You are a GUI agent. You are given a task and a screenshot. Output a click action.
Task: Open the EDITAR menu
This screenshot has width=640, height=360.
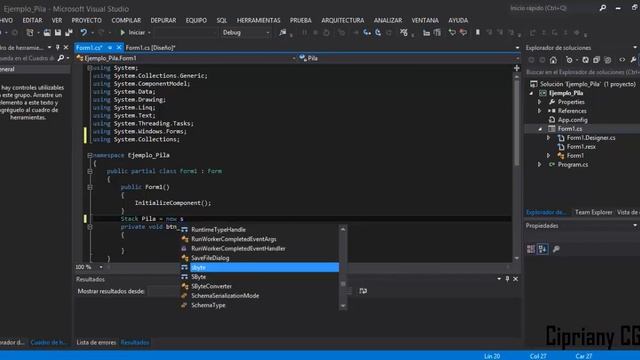pyautogui.click(x=32, y=20)
